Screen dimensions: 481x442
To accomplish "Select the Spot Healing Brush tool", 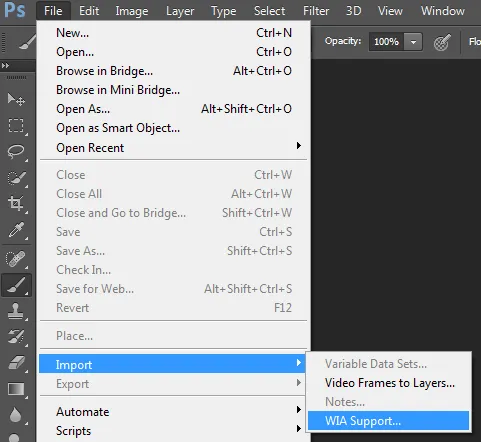I will [16, 259].
